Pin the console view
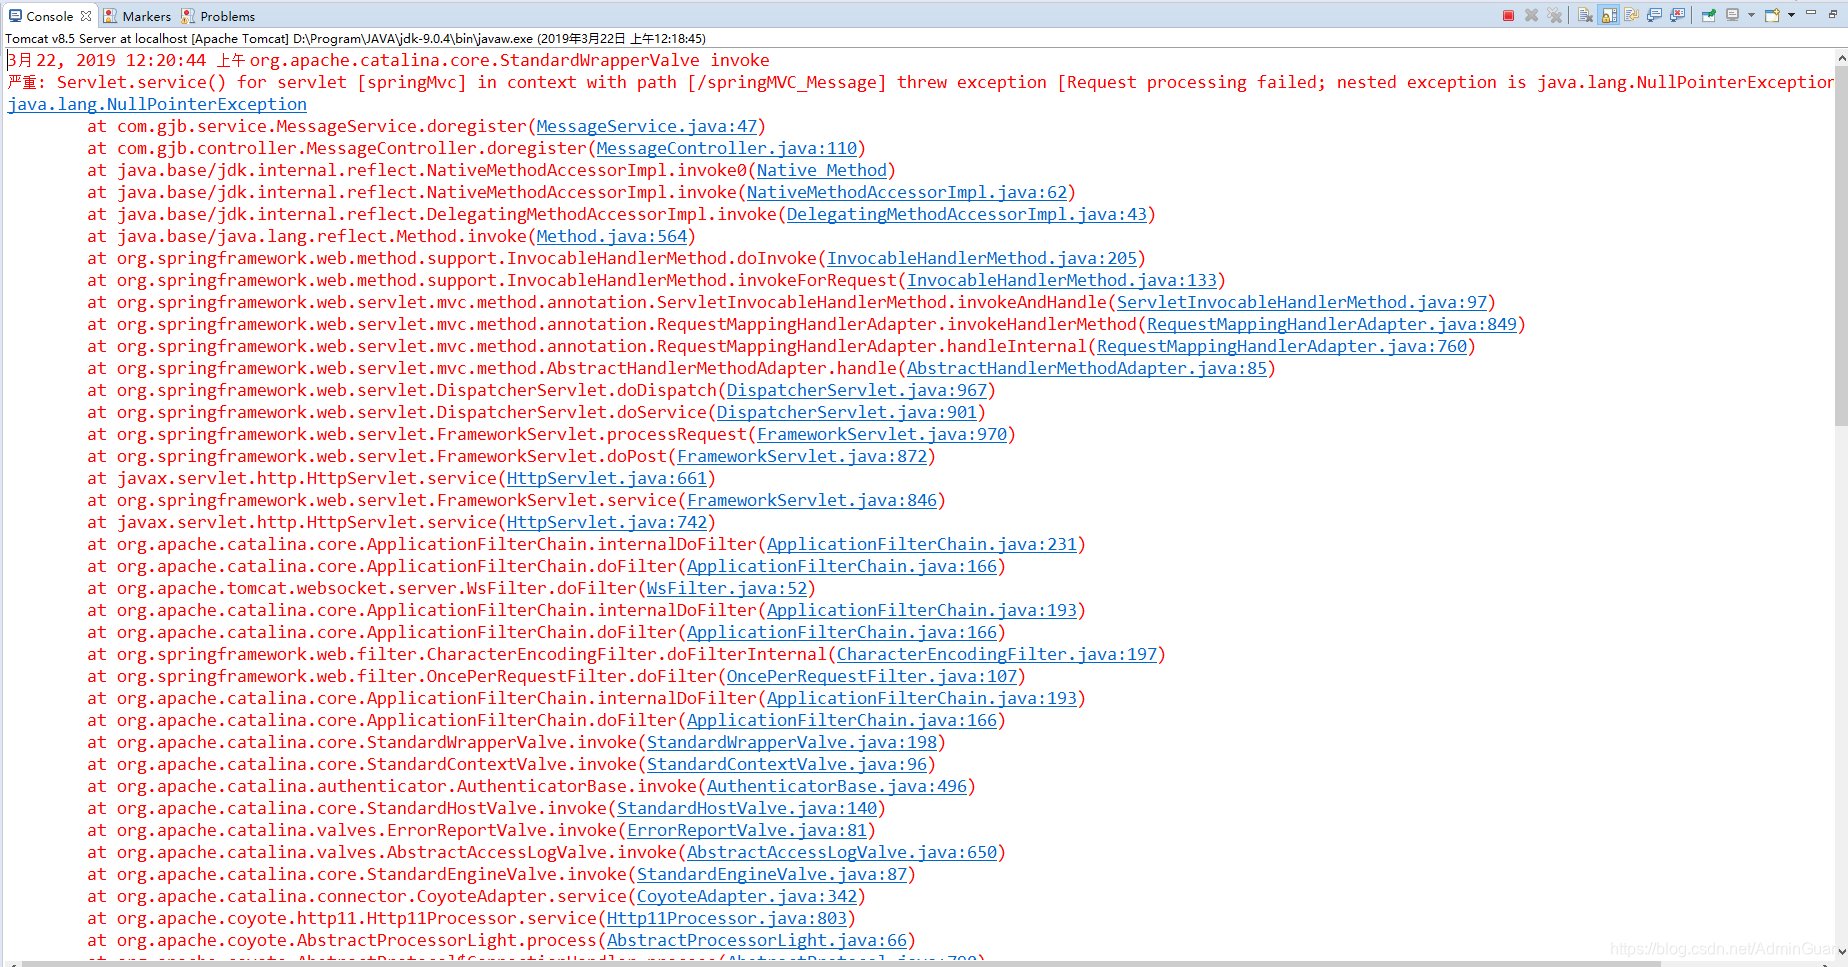The width and height of the screenshot is (1848, 967). pos(1709,15)
